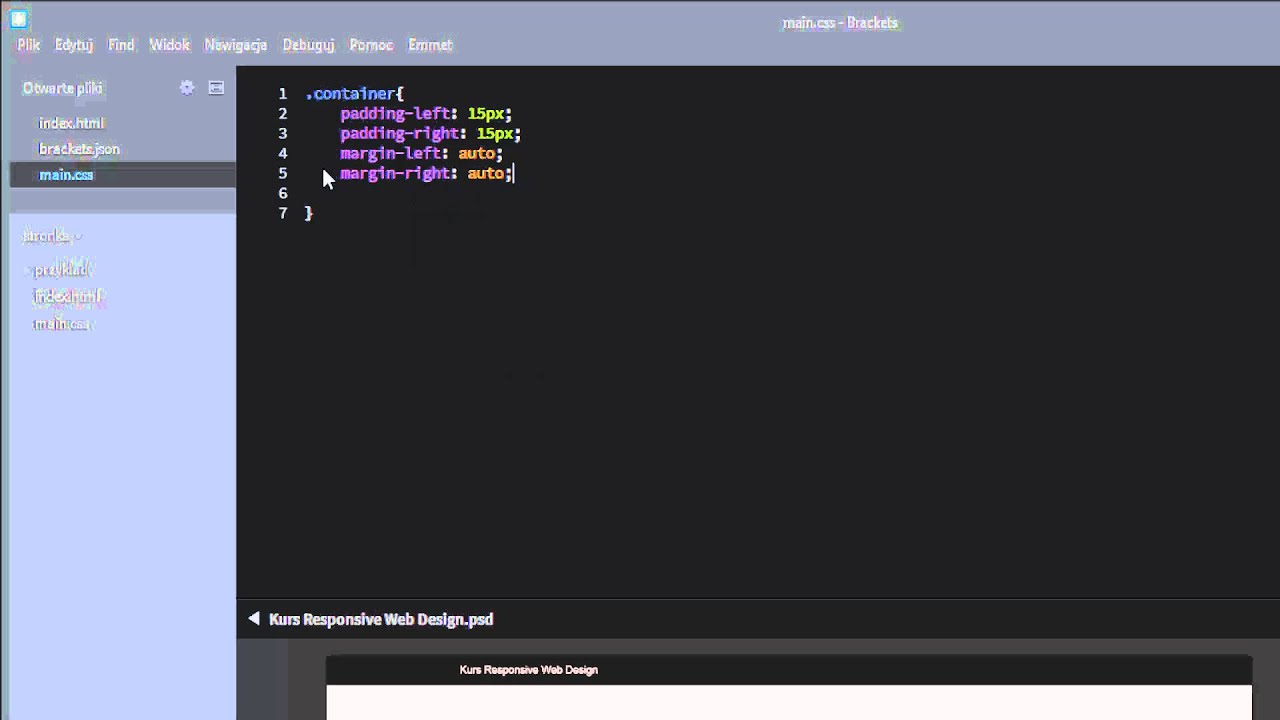
Task: Open working files settings gear
Action: click(x=187, y=88)
